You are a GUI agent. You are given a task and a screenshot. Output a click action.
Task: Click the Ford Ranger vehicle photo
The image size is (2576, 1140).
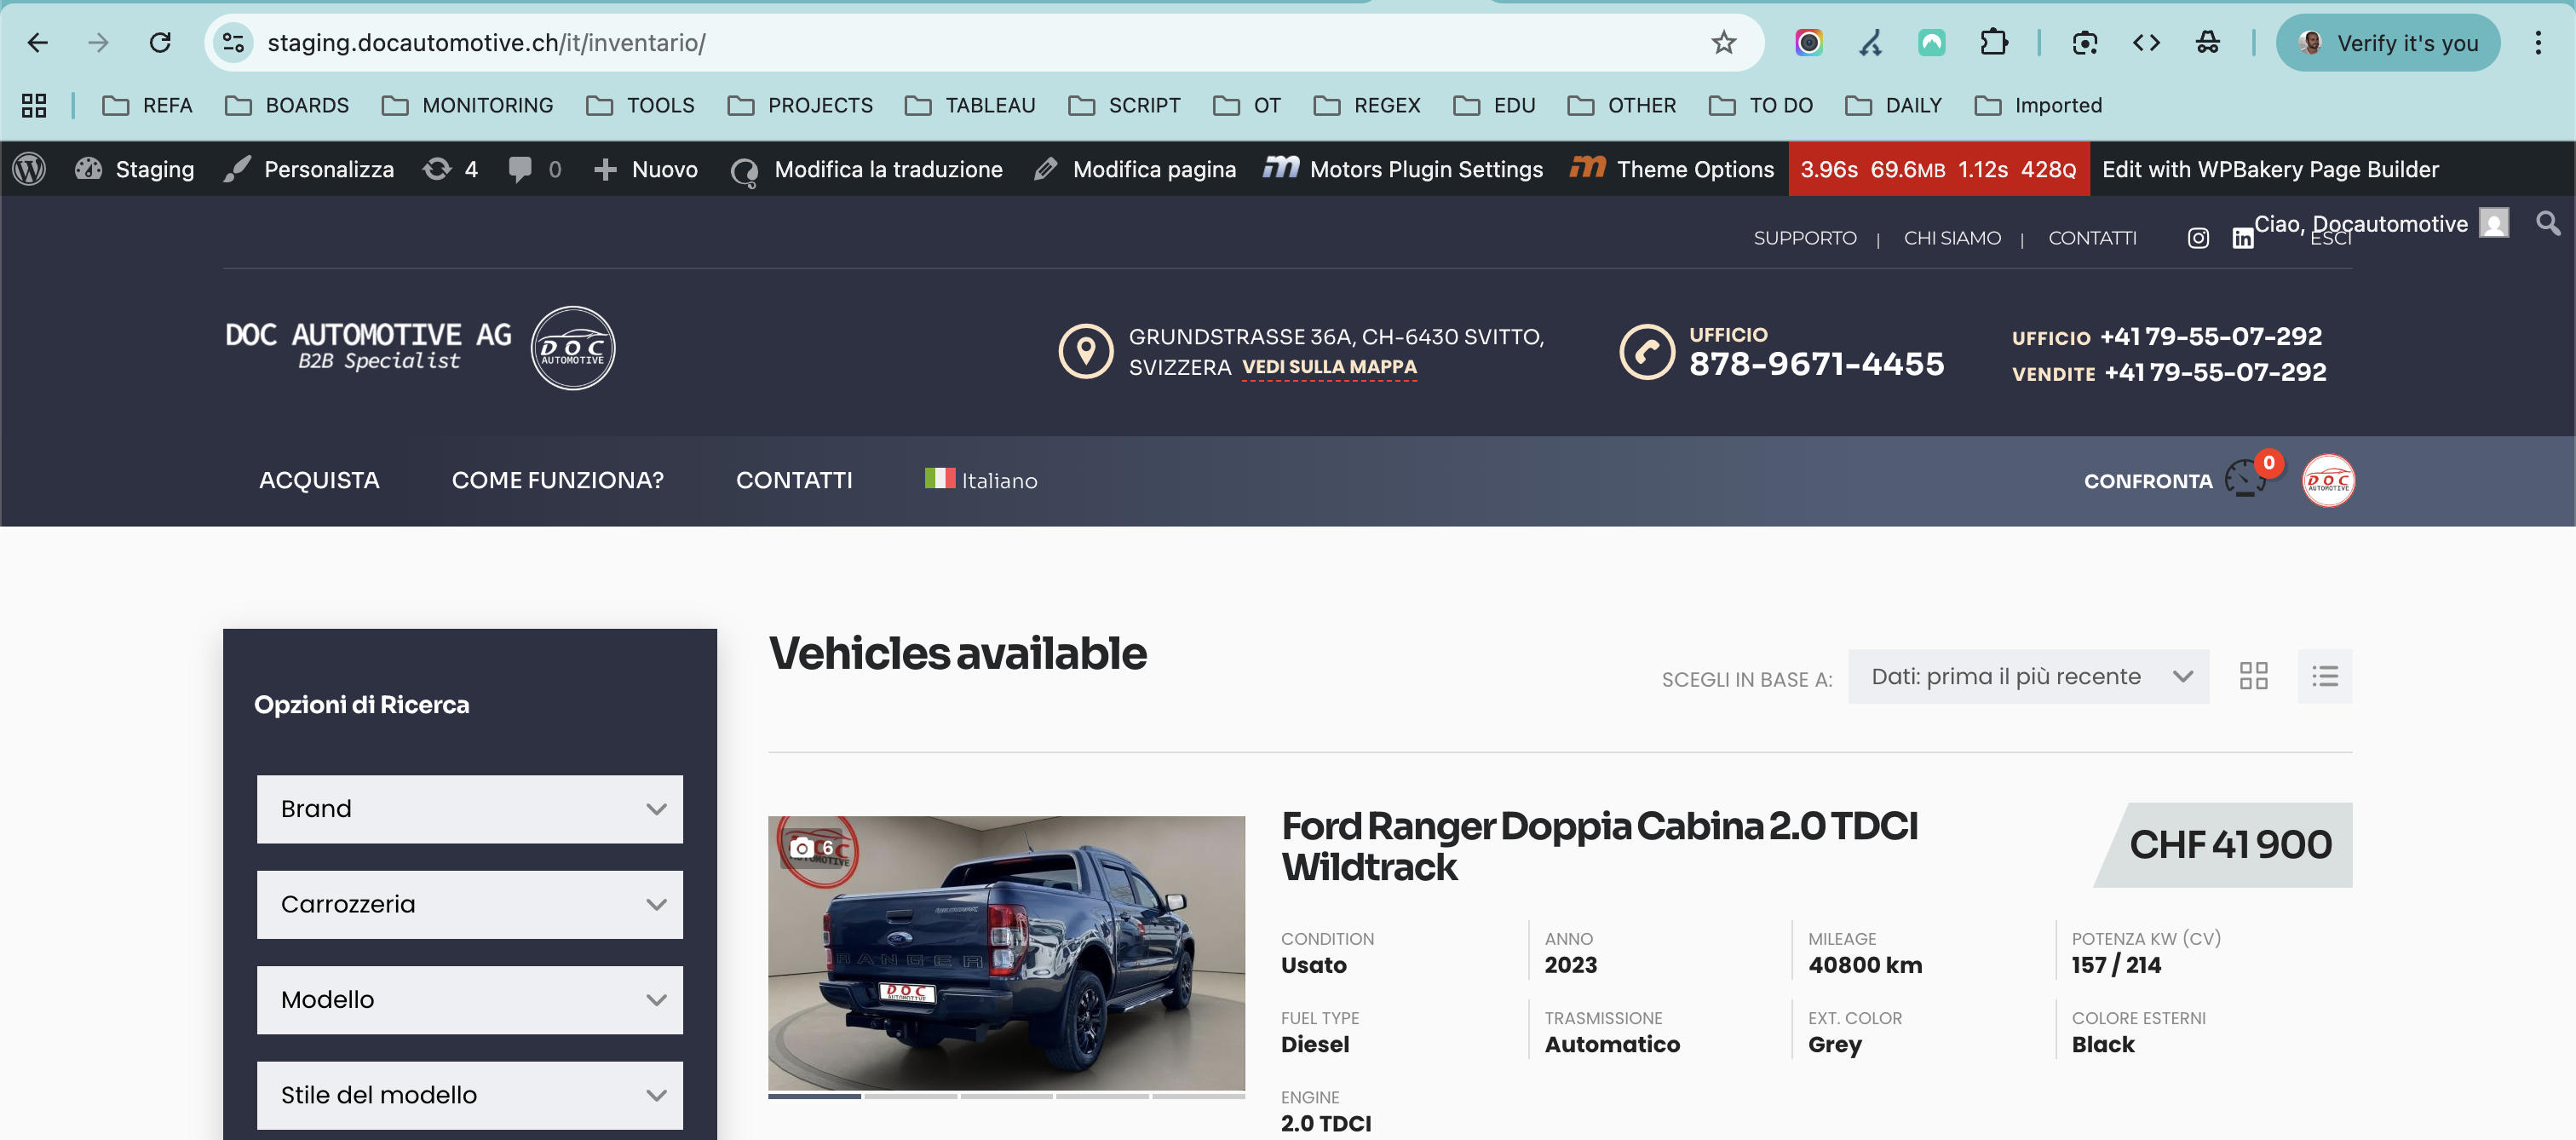(x=1006, y=952)
